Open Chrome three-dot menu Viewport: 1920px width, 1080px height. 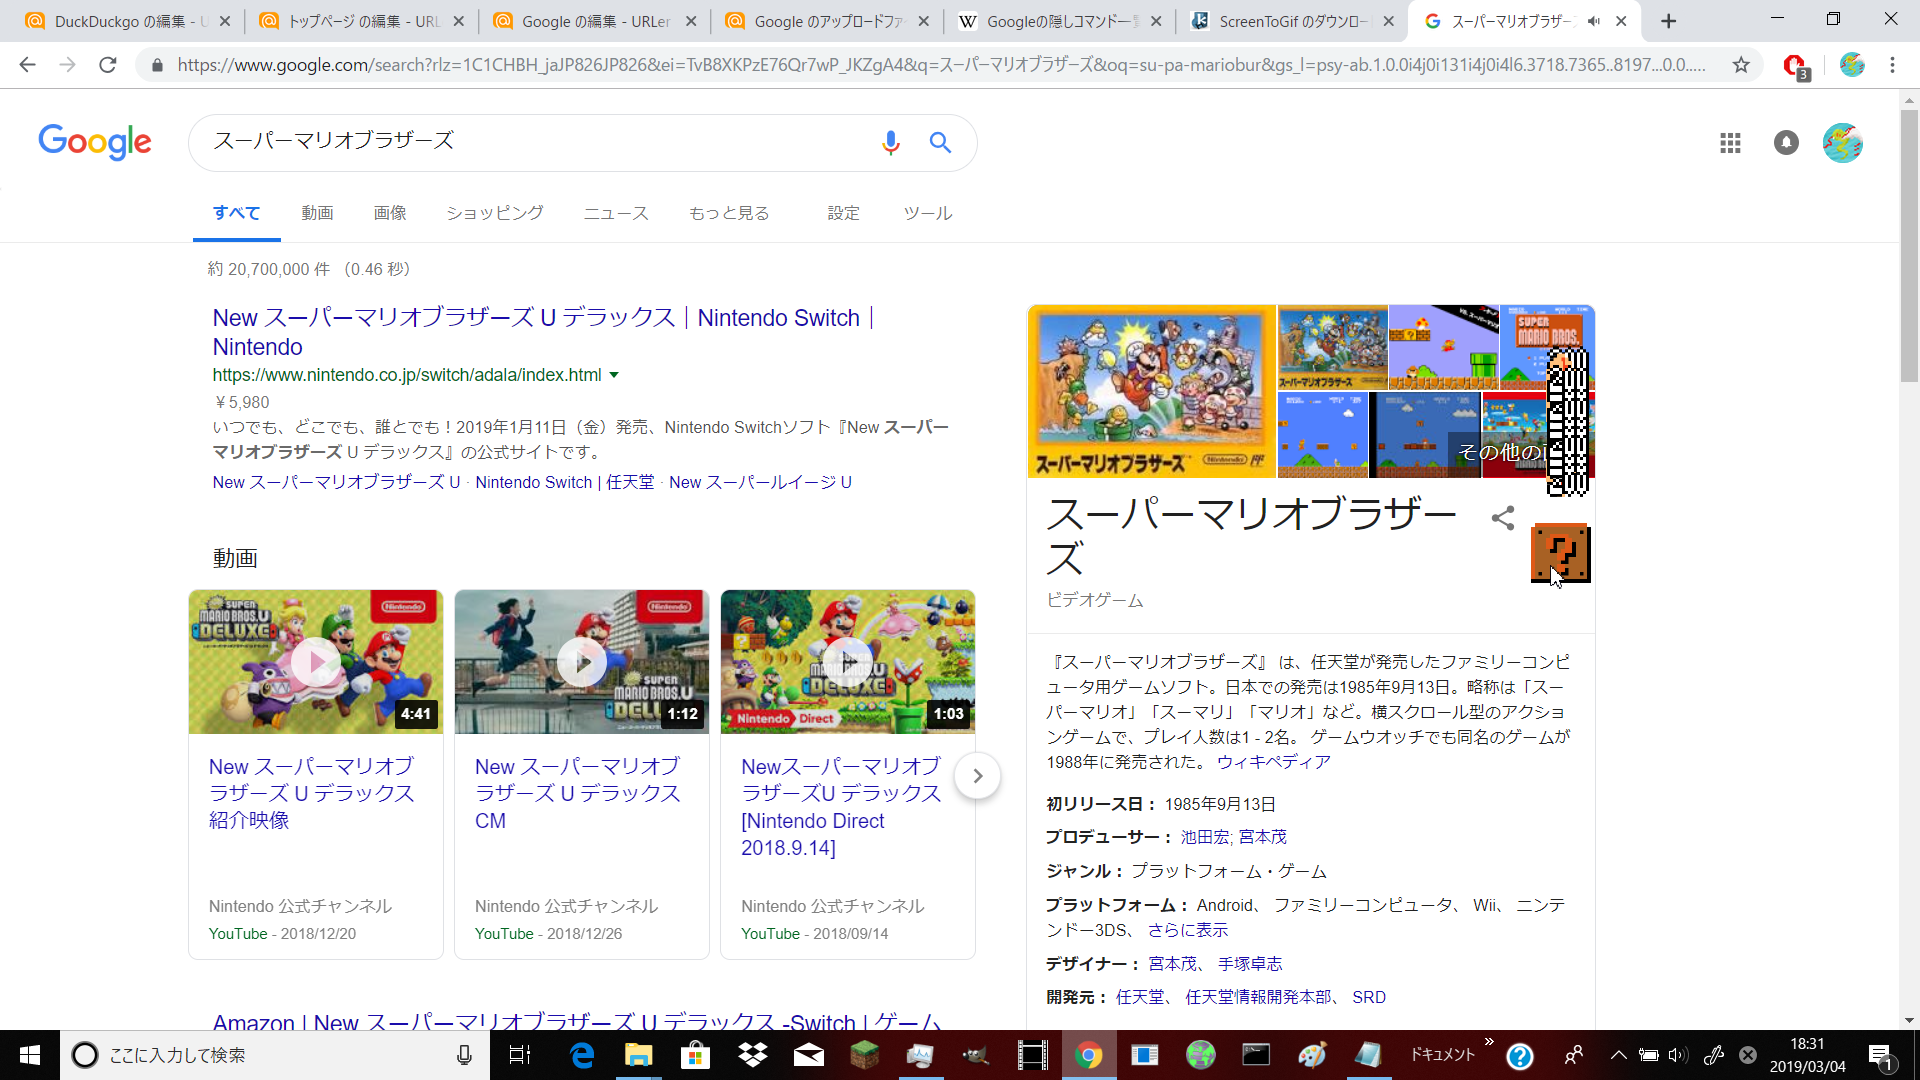pos(1892,65)
